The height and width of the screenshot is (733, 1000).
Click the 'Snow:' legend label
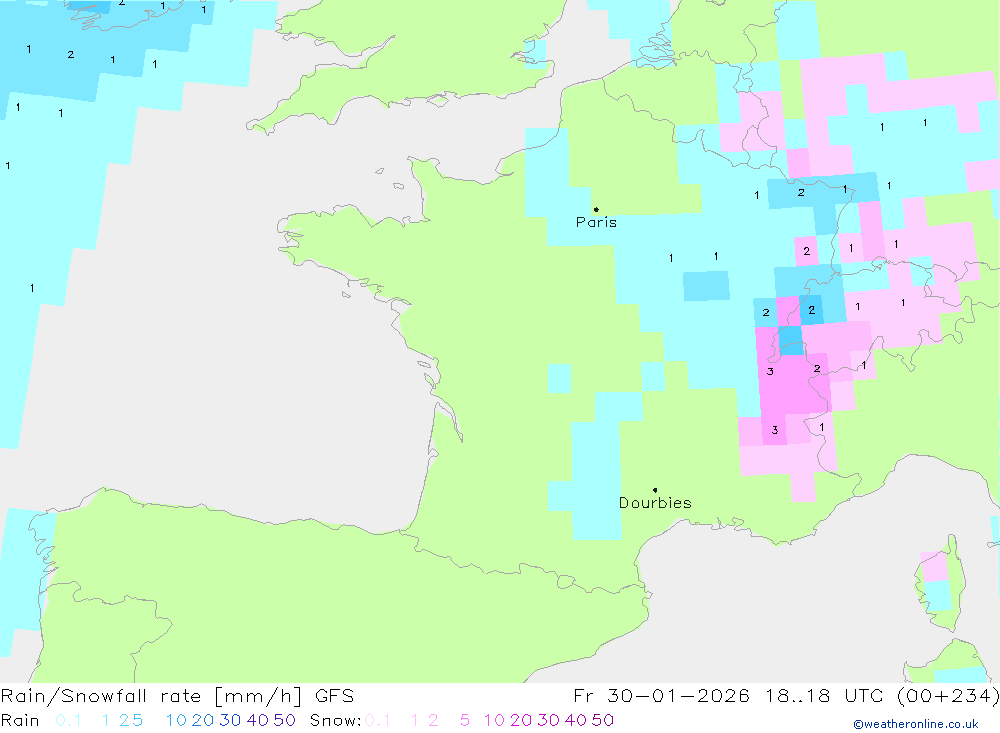tap(335, 720)
